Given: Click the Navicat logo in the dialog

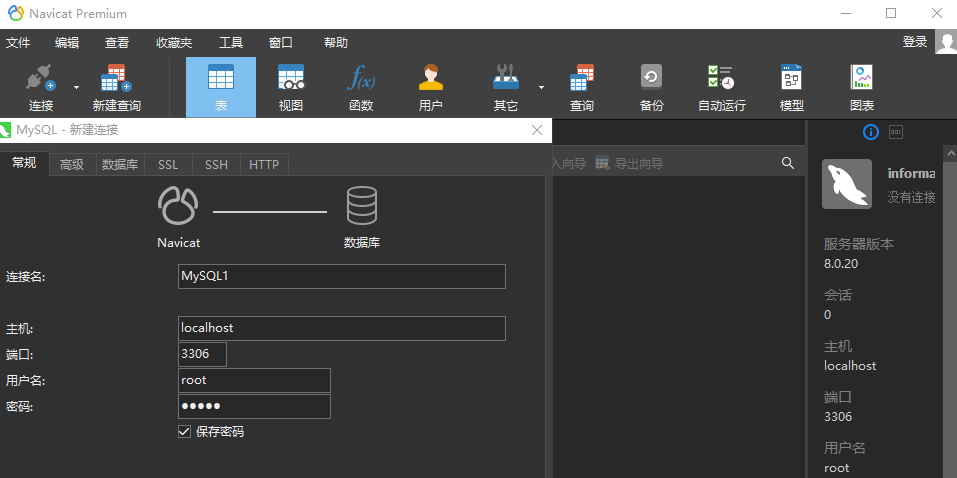Looking at the screenshot, I should click(178, 205).
